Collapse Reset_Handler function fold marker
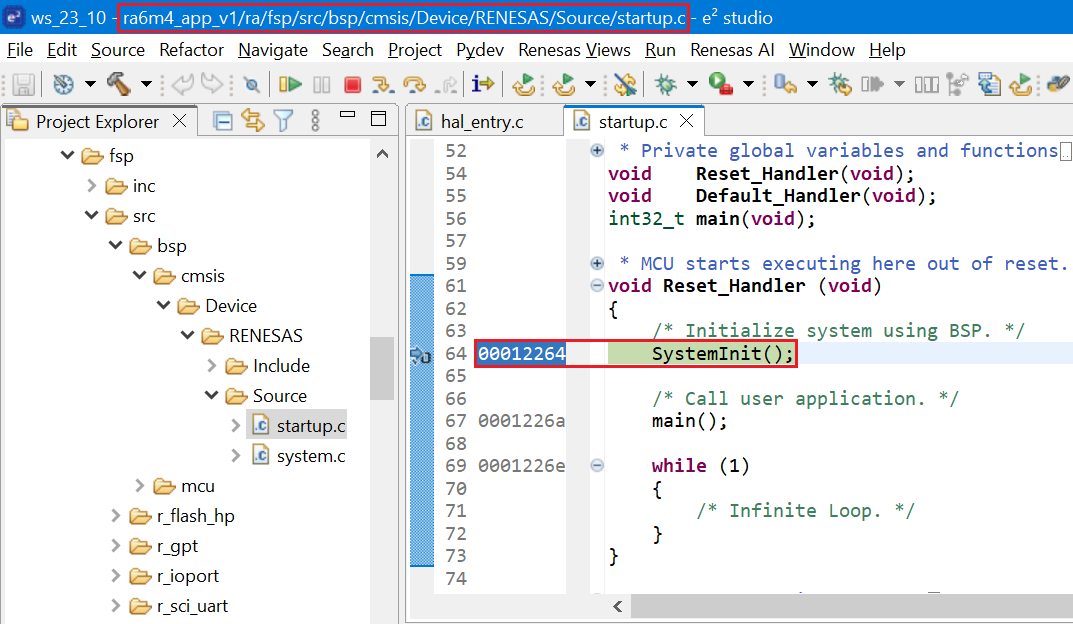This screenshot has height=624, width=1073. point(597,286)
